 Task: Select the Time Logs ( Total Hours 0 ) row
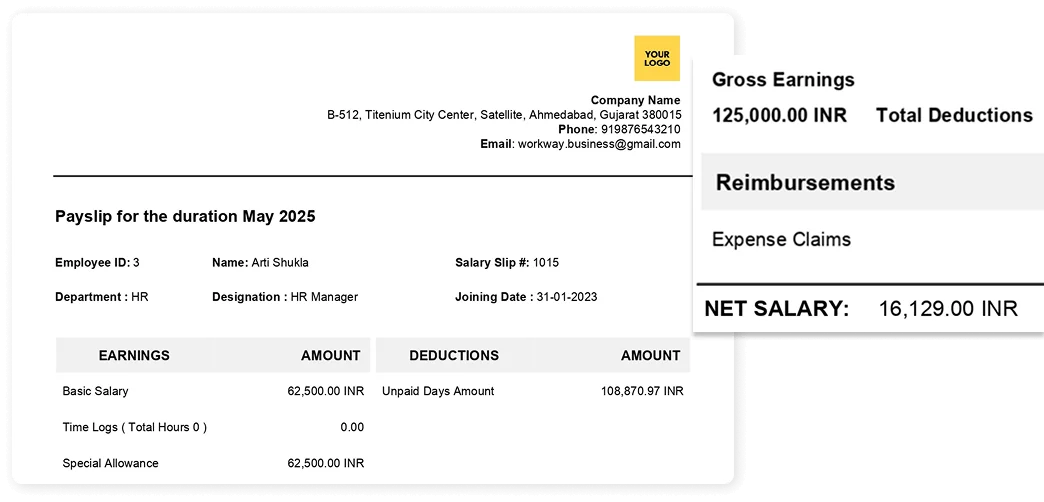tap(134, 427)
